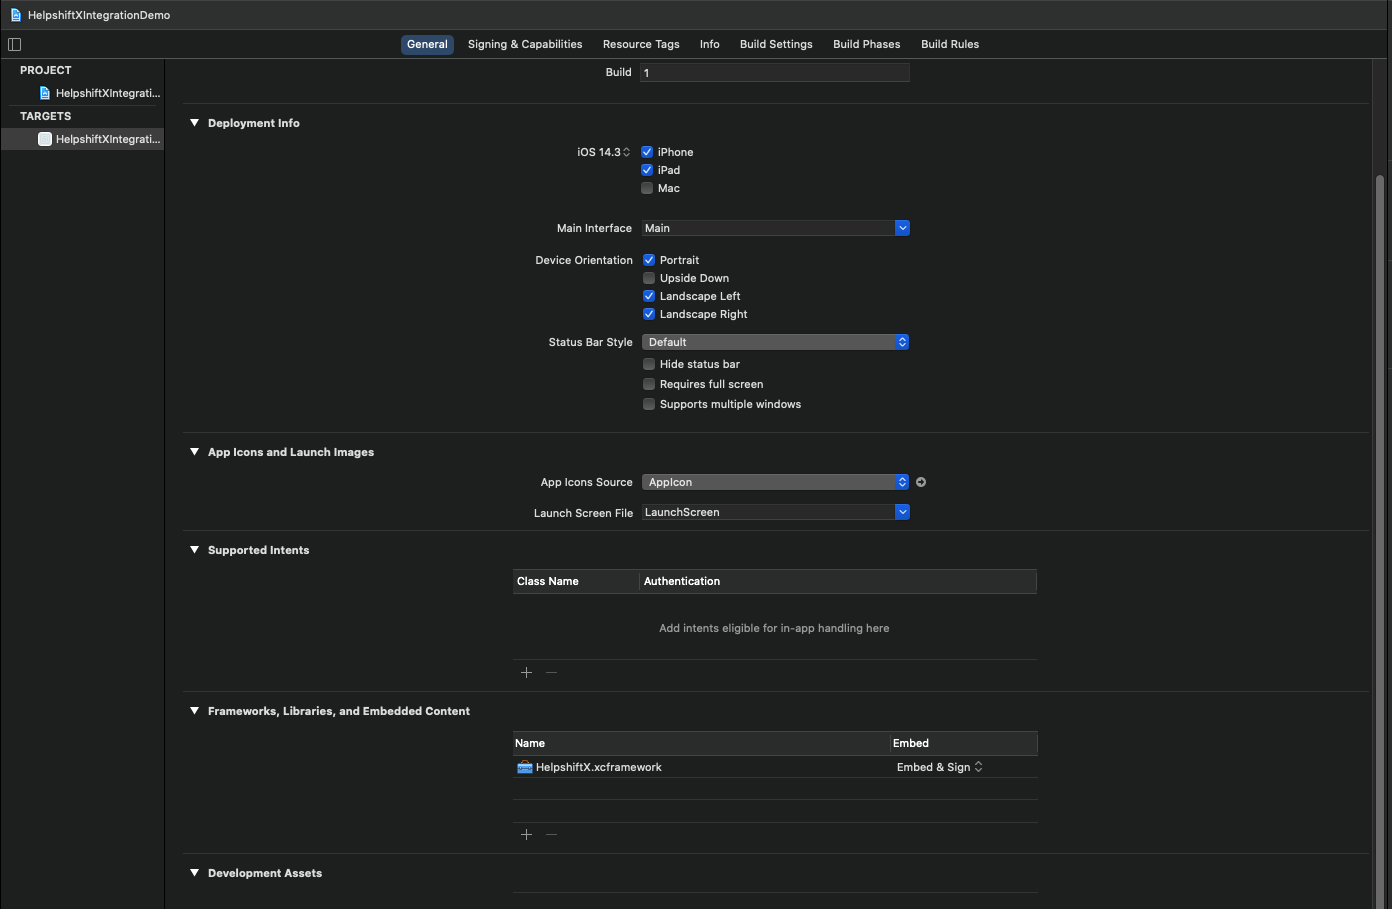Select the HelpshiftX.xcframework toolbox icon

pyautogui.click(x=524, y=768)
